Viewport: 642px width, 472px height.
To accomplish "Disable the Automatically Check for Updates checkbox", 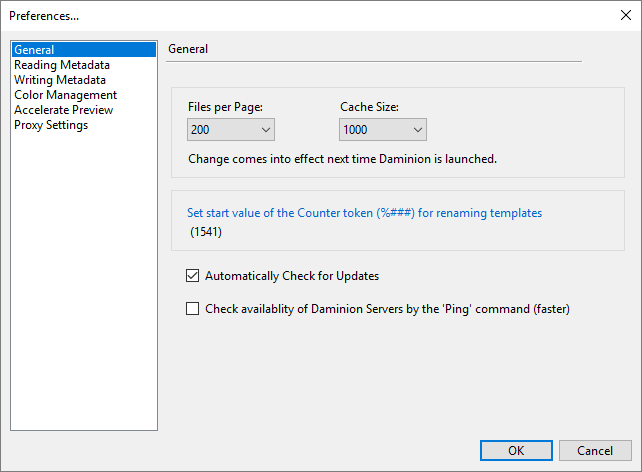I will click(193, 276).
